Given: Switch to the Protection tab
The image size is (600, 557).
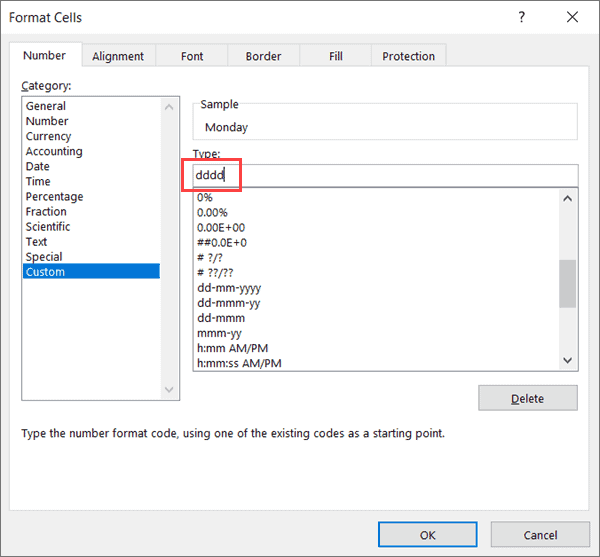Looking at the screenshot, I should (x=408, y=57).
